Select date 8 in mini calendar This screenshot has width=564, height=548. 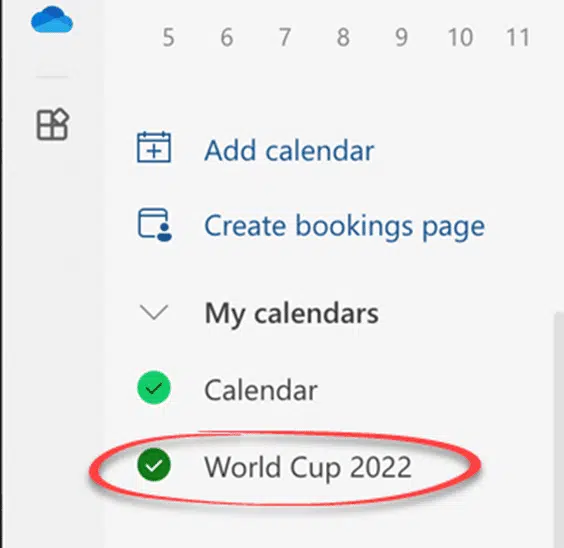click(344, 37)
